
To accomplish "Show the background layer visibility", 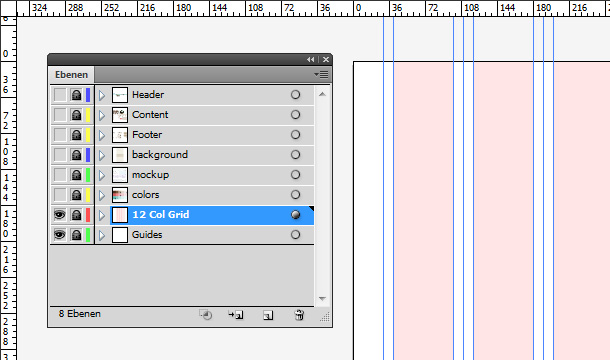I will tap(60, 155).
